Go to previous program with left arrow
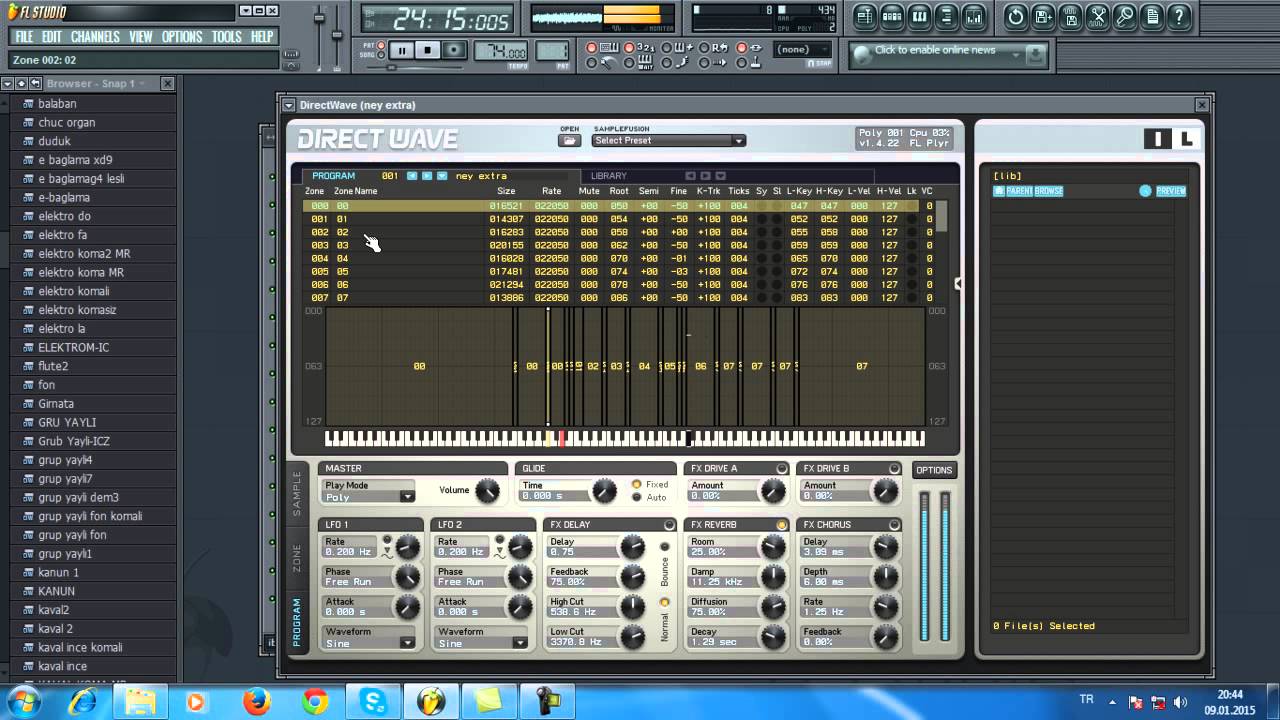This screenshot has width=1280, height=720. 412,175
